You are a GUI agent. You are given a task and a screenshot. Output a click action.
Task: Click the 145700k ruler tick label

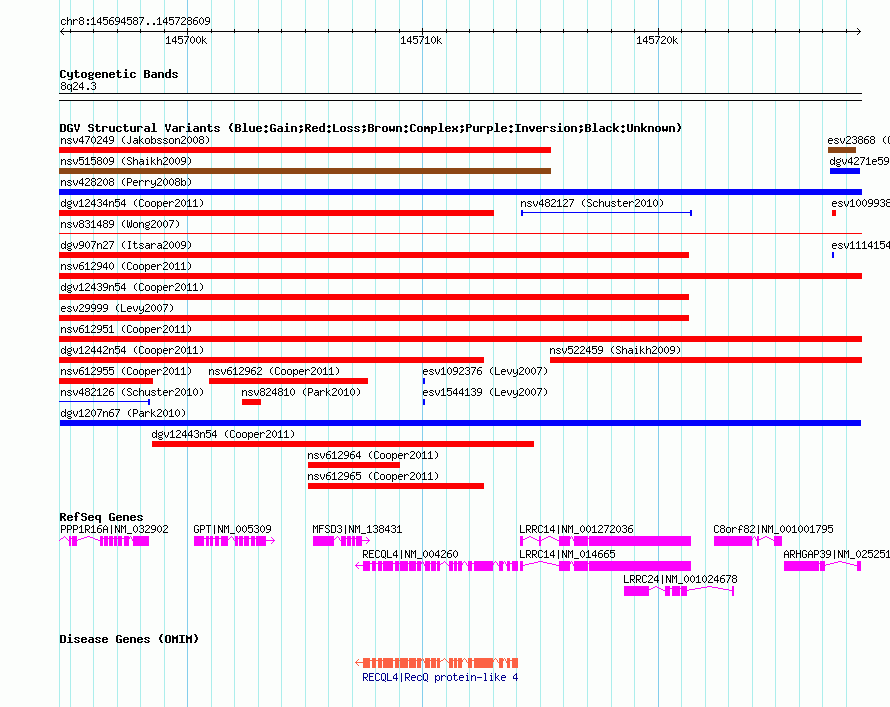(x=186, y=40)
